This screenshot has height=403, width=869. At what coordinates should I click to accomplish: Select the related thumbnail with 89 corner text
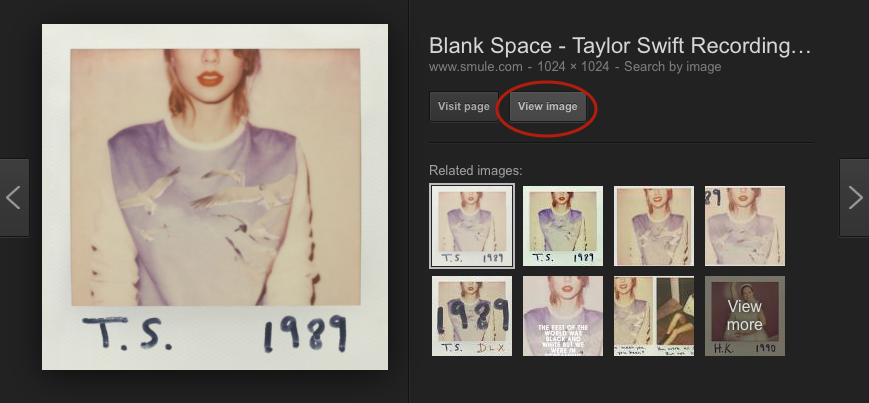click(744, 226)
